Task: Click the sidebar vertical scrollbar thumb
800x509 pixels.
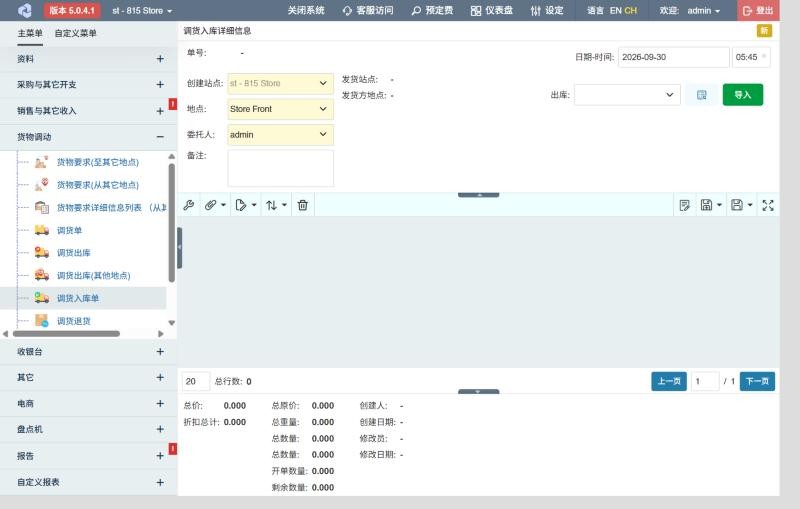Action: (x=171, y=222)
